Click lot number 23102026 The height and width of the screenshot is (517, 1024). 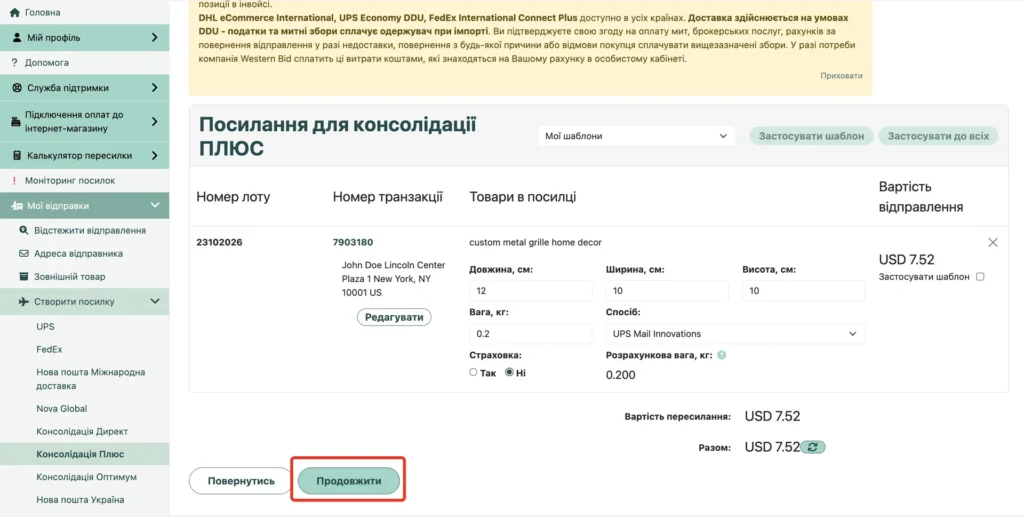219,242
